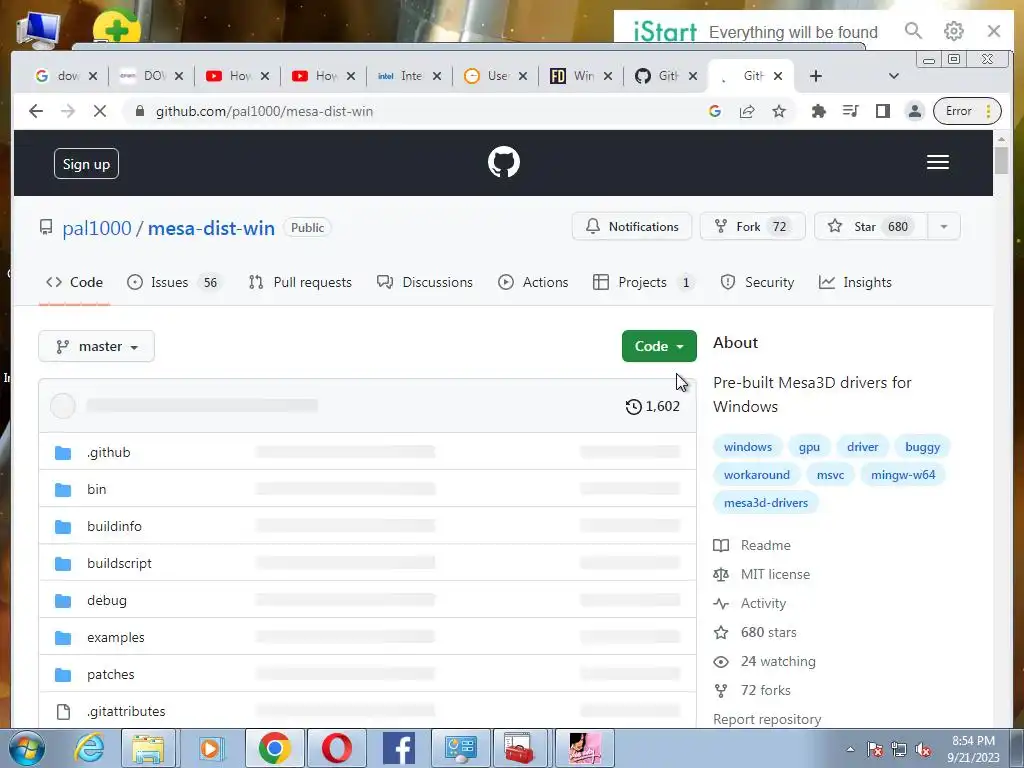Click the windows topic tag
The image size is (1024, 768).
tap(748, 447)
